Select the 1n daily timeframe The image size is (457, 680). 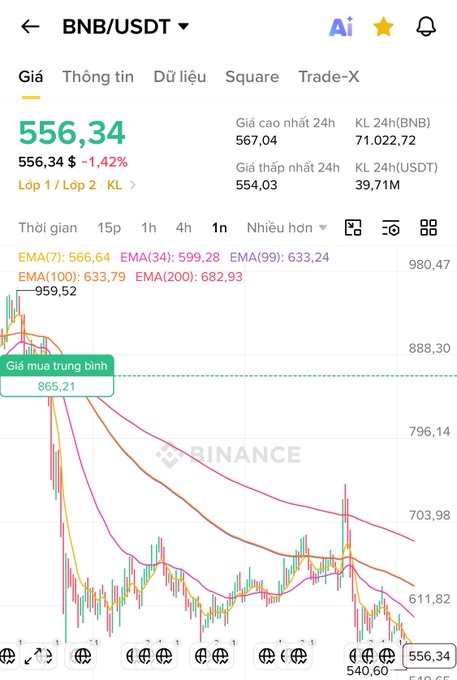[x=219, y=228]
